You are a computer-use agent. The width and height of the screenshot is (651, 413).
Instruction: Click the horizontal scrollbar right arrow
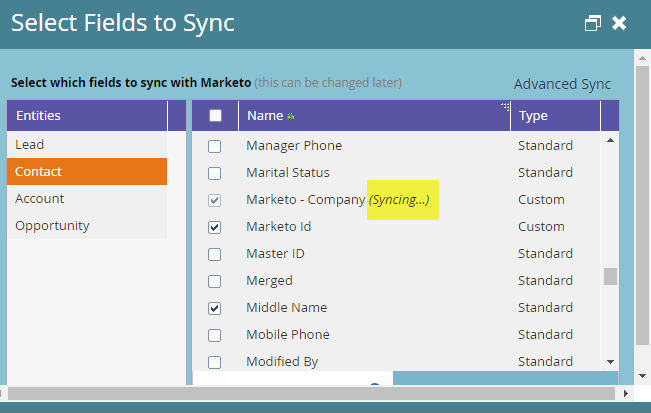point(625,393)
